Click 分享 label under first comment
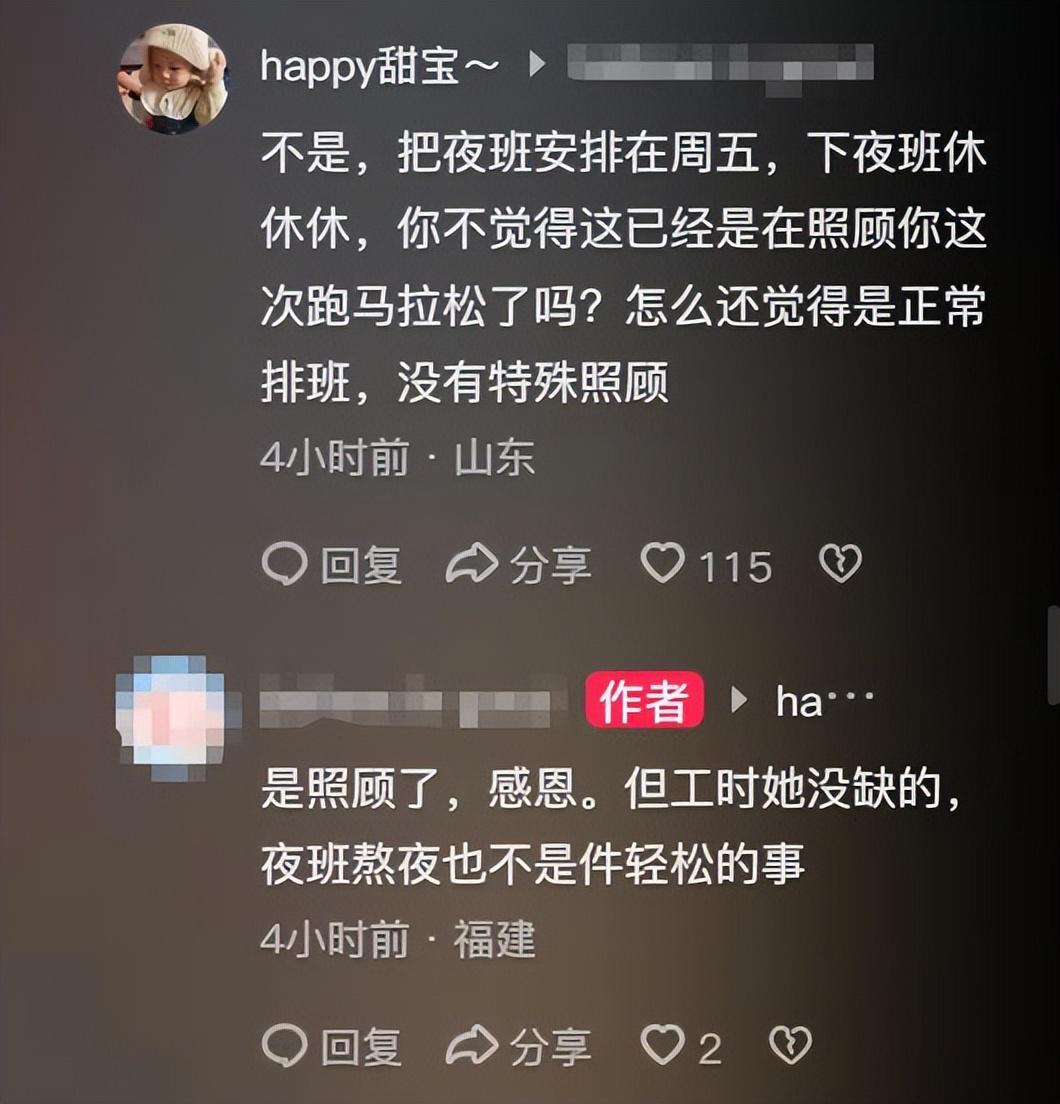Viewport: 1060px width, 1104px height. point(550,565)
